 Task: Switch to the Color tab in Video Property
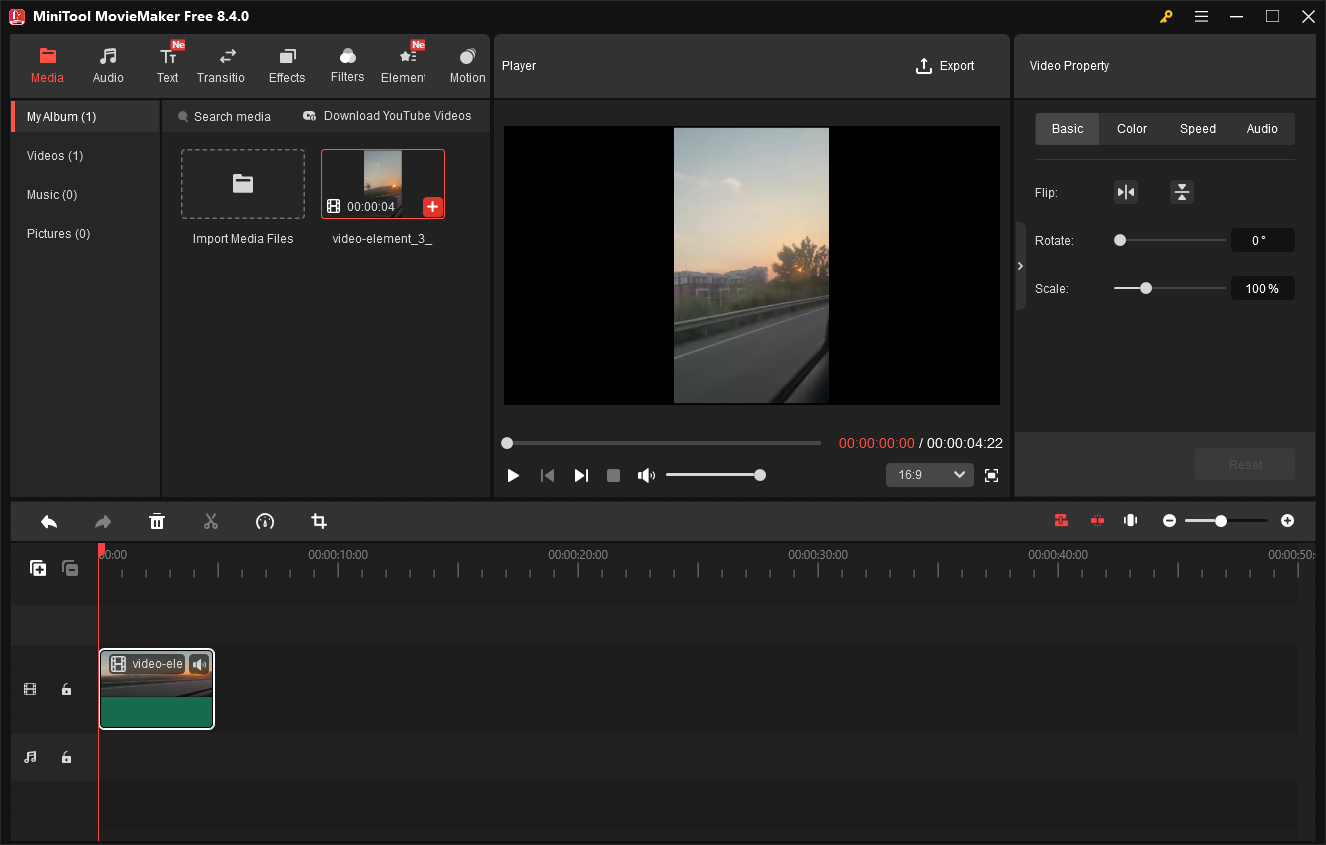click(1131, 128)
